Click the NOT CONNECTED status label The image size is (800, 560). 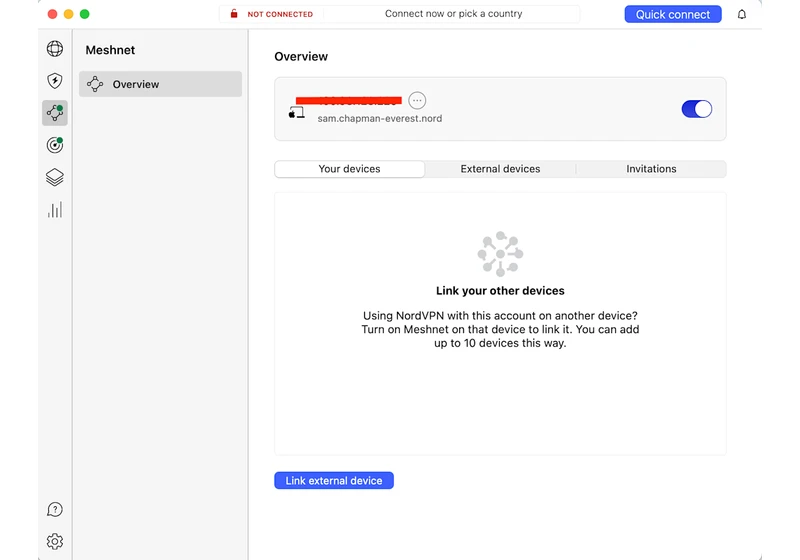click(280, 14)
